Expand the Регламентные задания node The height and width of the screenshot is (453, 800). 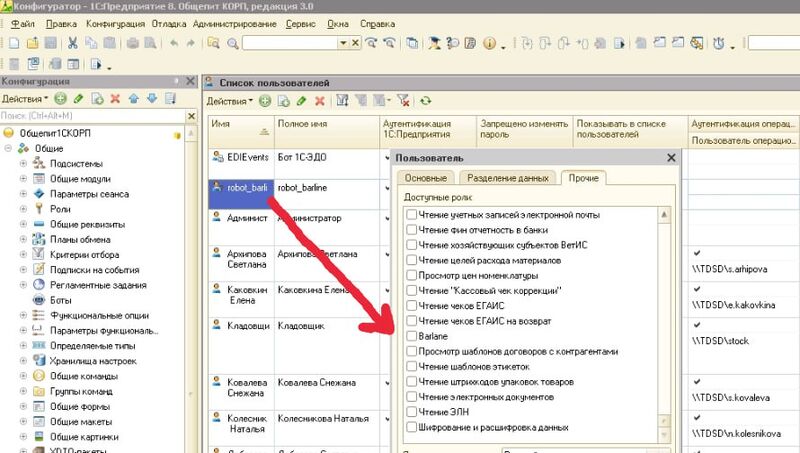[x=23, y=285]
